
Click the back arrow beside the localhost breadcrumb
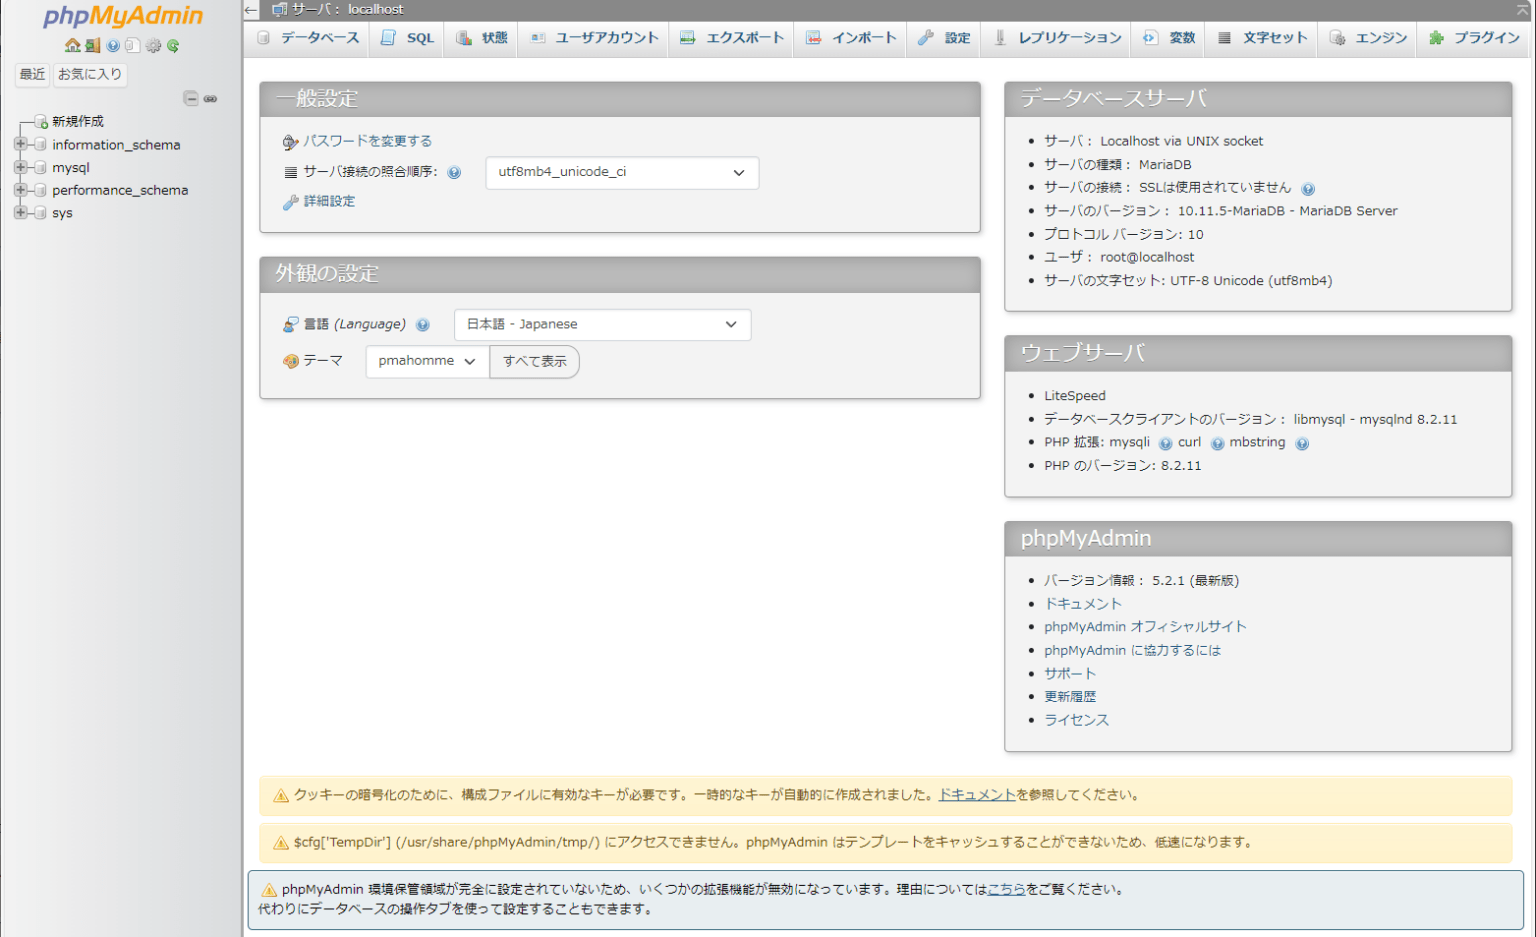250,9
